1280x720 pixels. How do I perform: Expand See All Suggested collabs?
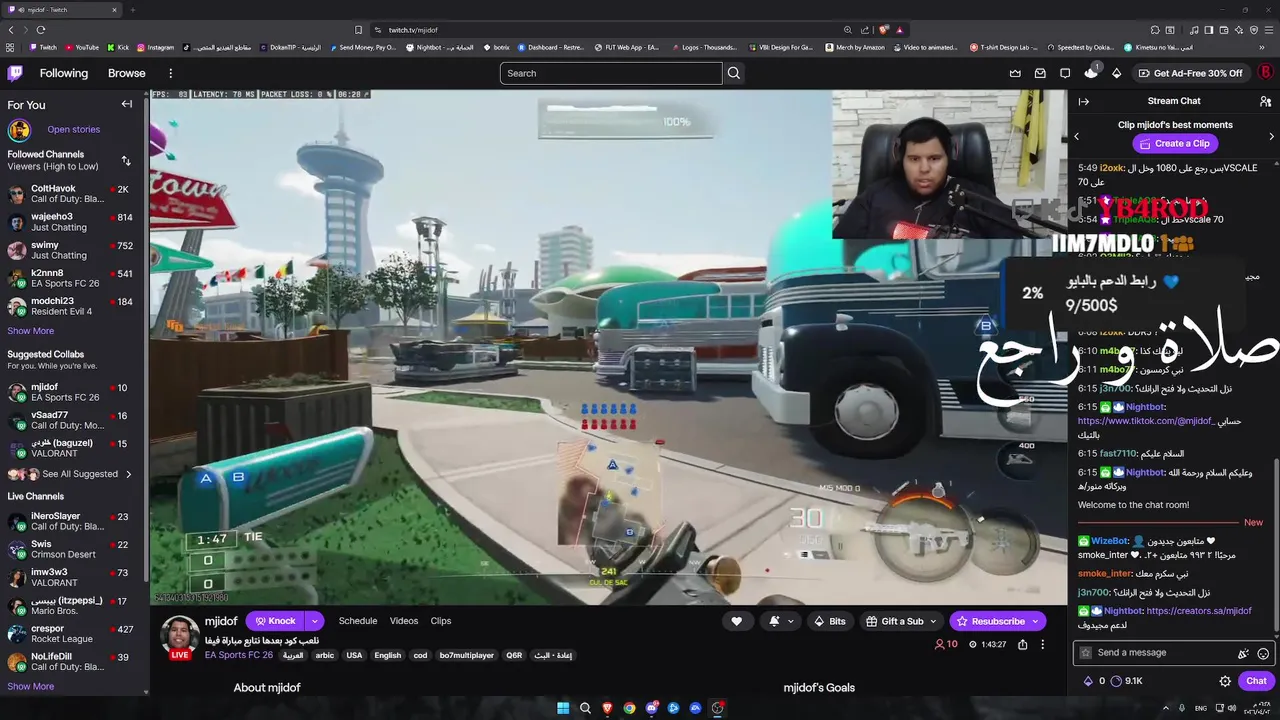coord(70,474)
